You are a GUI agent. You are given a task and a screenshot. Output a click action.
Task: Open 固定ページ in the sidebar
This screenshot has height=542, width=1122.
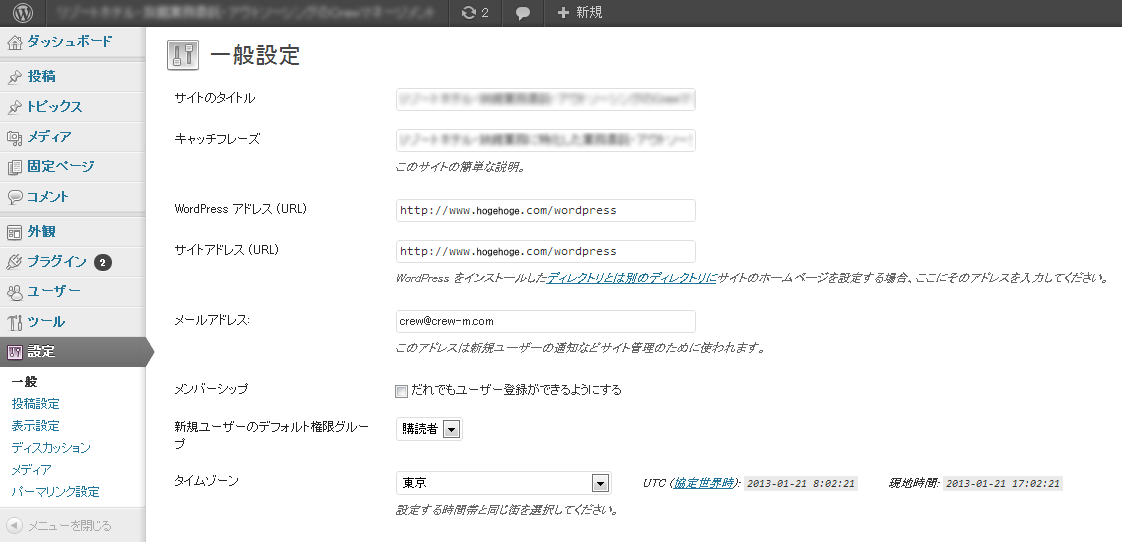click(x=61, y=167)
